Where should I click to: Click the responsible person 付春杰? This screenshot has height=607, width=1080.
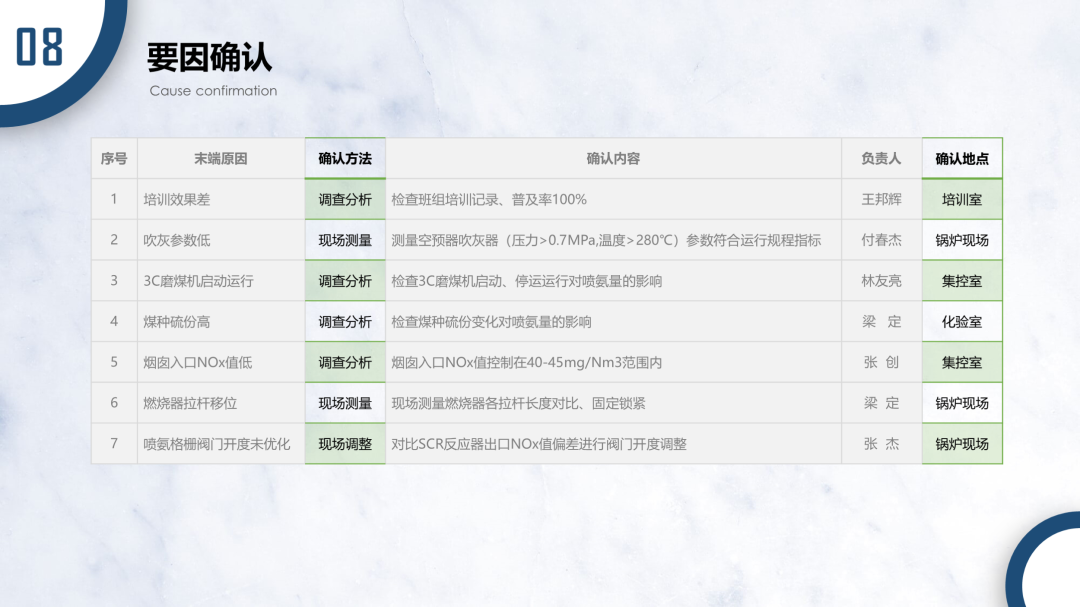(880, 240)
